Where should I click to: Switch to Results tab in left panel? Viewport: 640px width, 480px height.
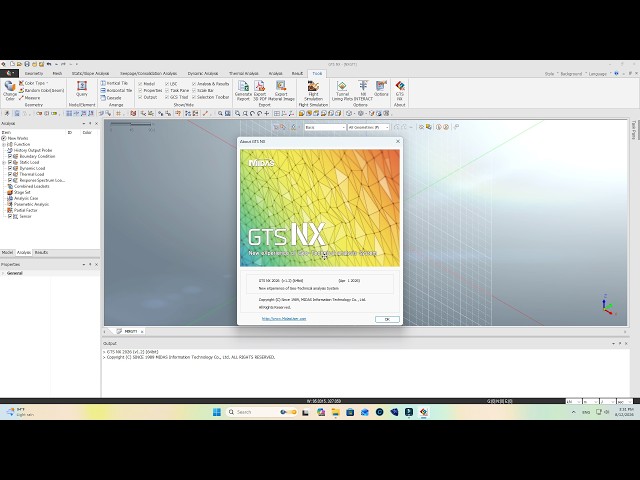click(x=41, y=253)
